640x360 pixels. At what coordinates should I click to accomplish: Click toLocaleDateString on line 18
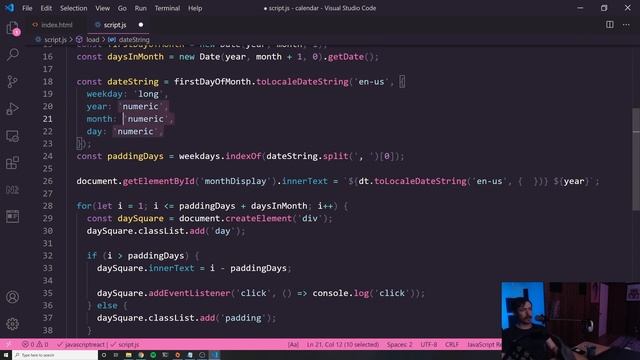pos(302,82)
